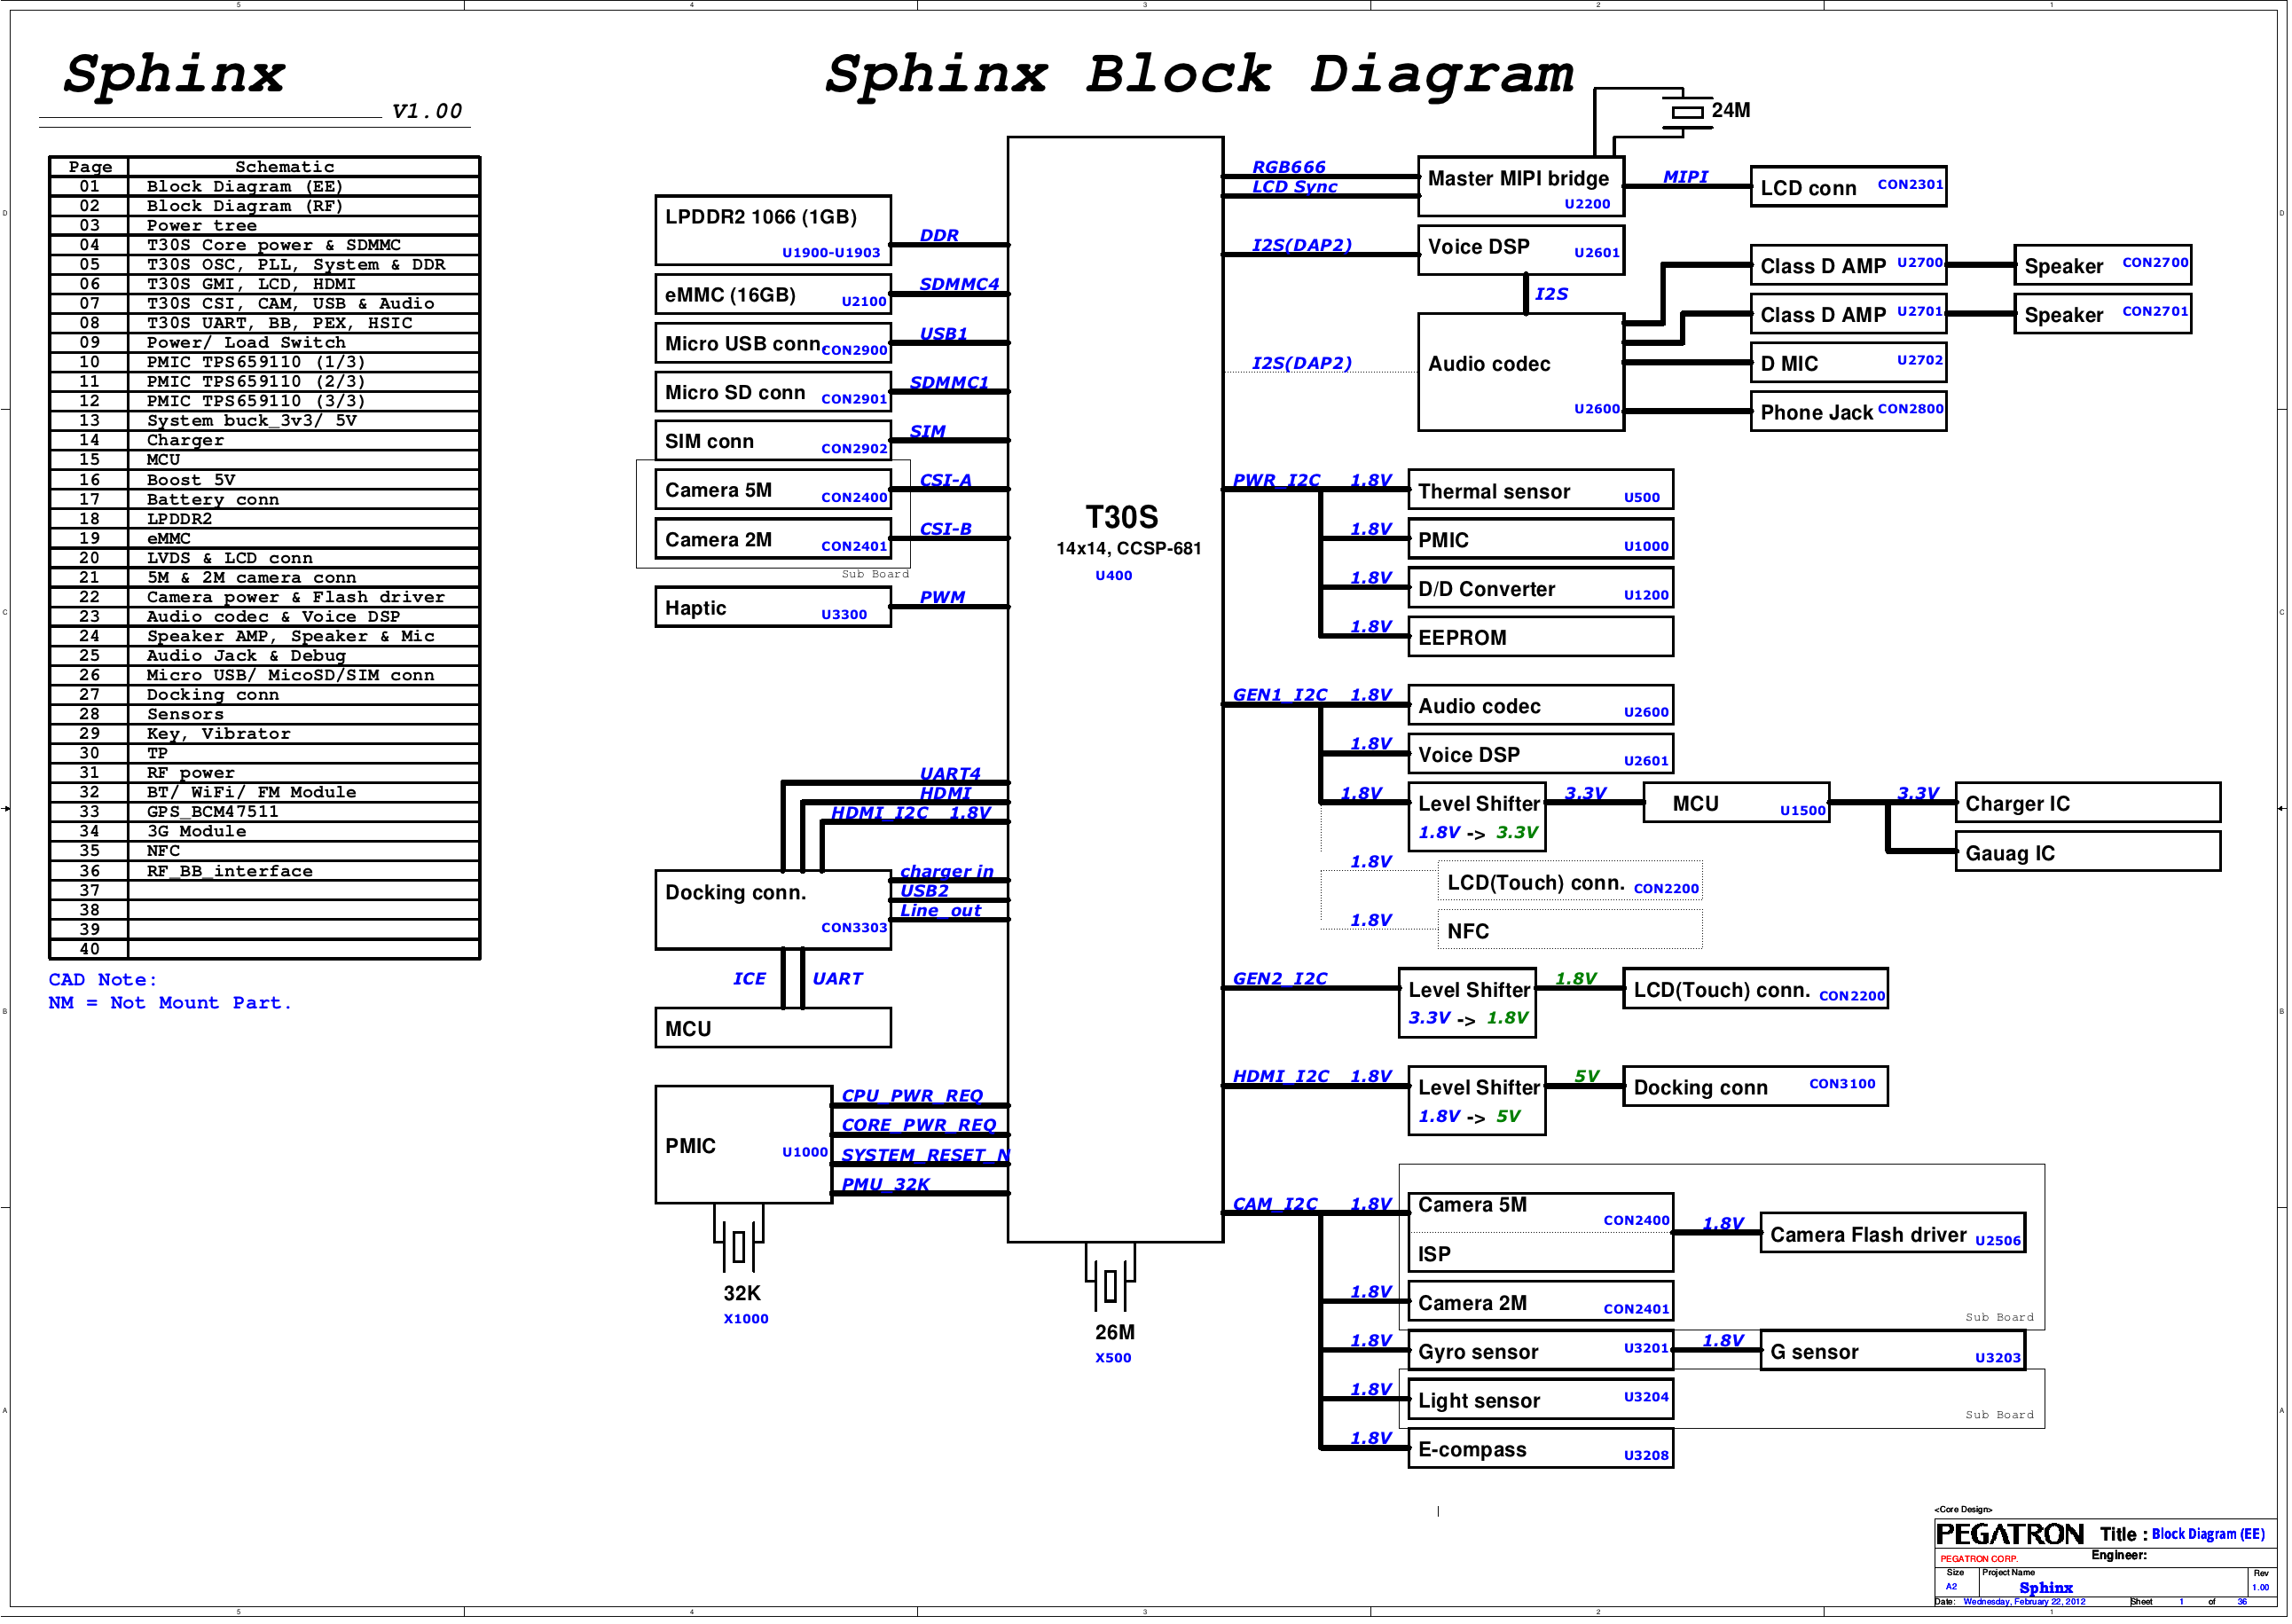Click the 26M X500 crystal symbol
The image size is (2292, 1624).
tap(1111, 1286)
